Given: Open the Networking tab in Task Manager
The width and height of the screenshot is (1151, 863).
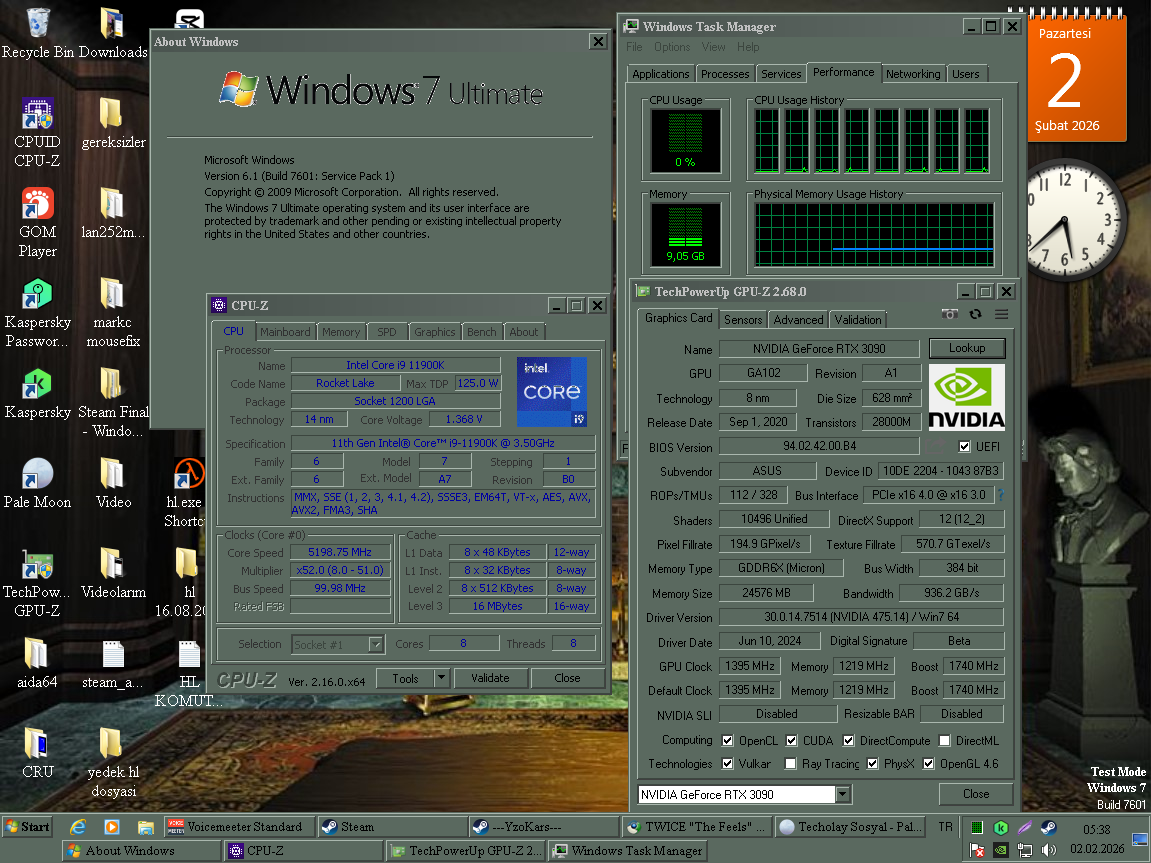Looking at the screenshot, I should pyautogui.click(x=912, y=73).
